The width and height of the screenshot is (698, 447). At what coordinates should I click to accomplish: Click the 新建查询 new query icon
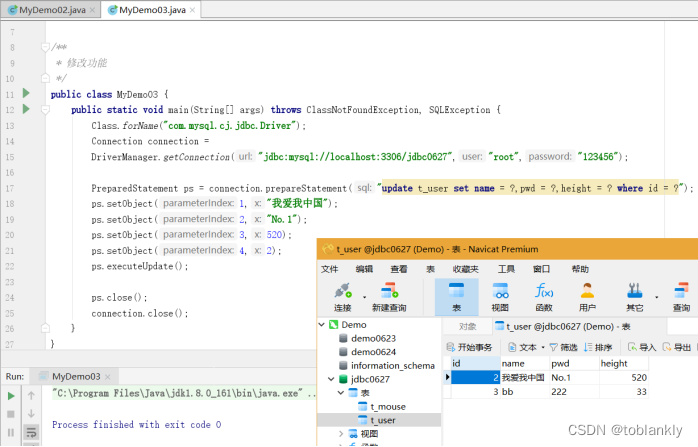coord(389,297)
